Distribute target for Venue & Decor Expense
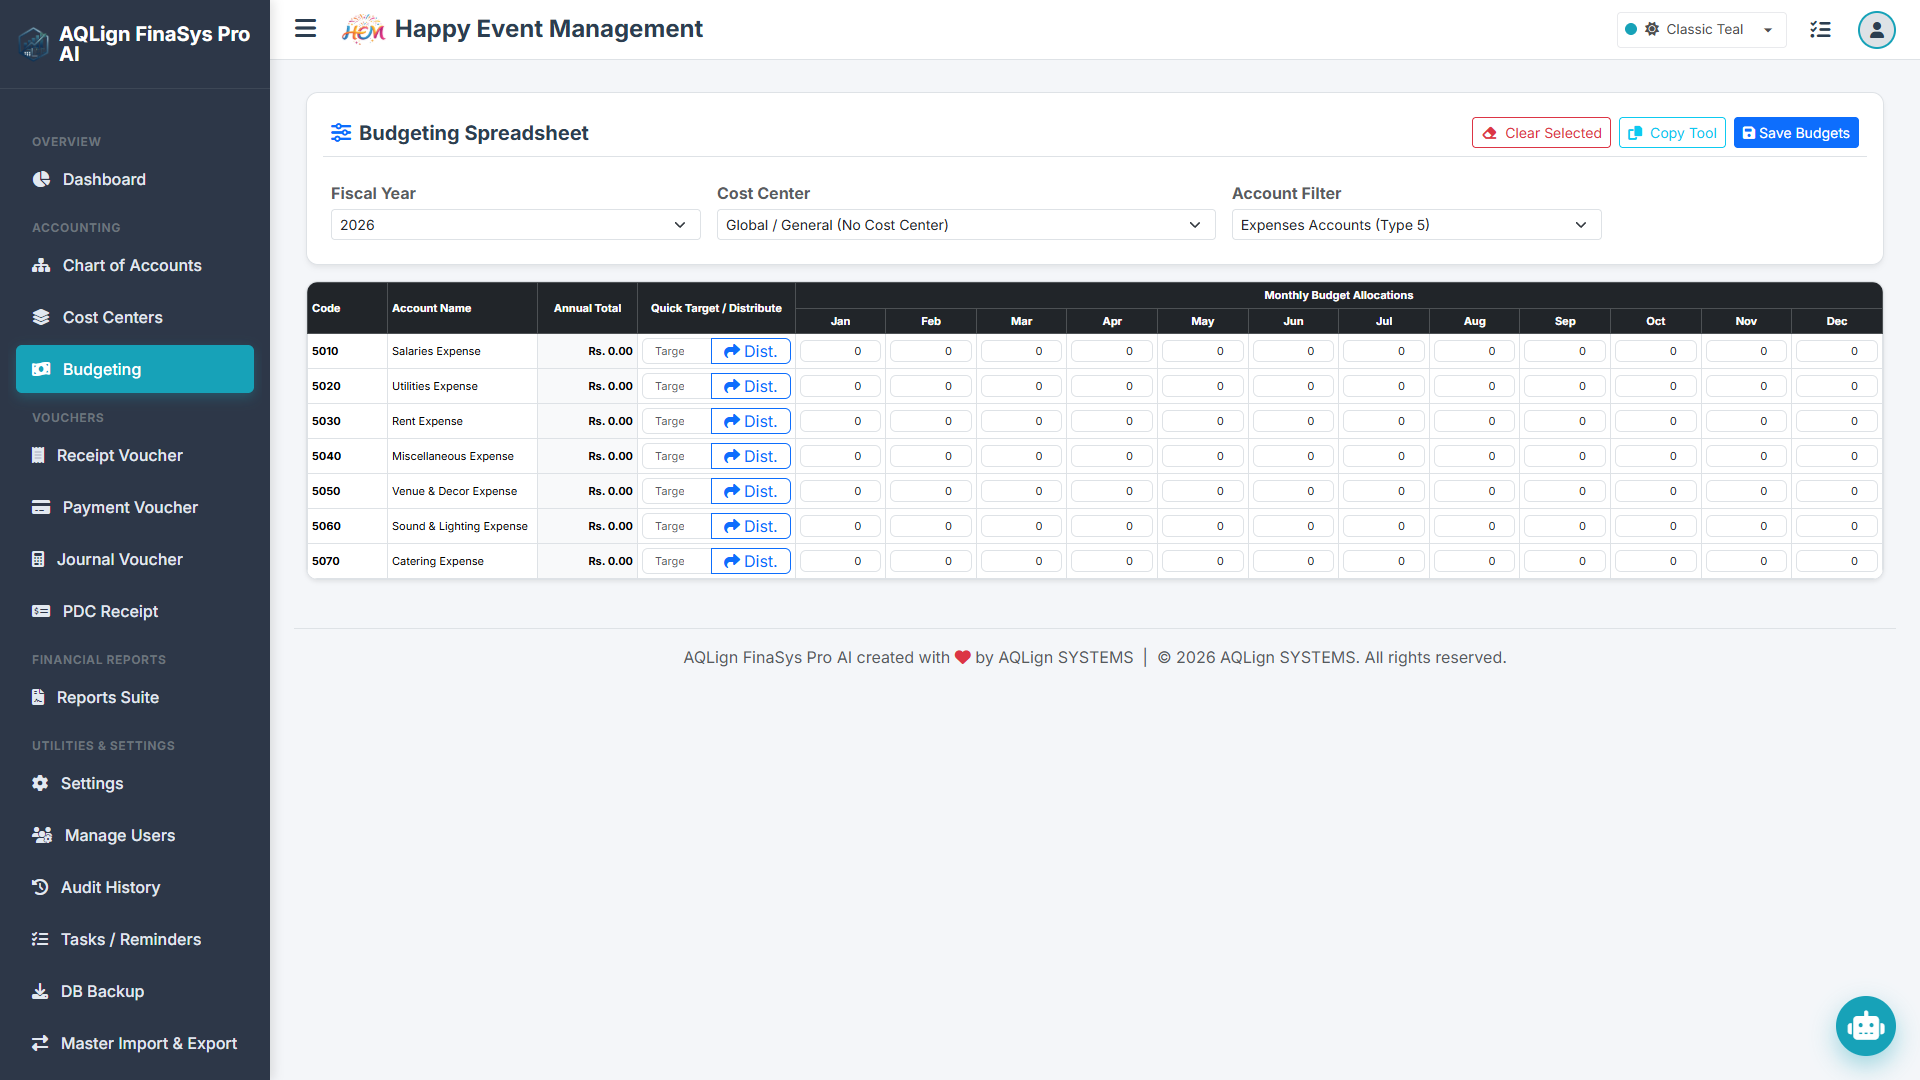 [x=751, y=491]
